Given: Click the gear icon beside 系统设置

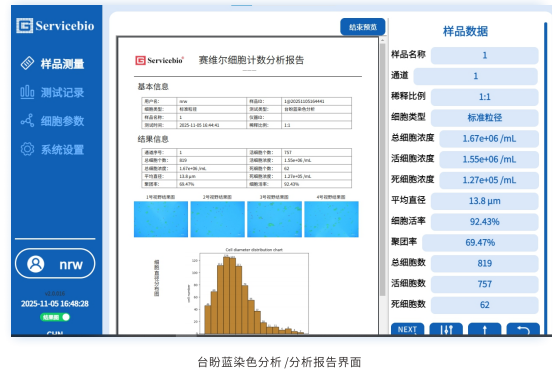Looking at the screenshot, I should tap(27, 149).
